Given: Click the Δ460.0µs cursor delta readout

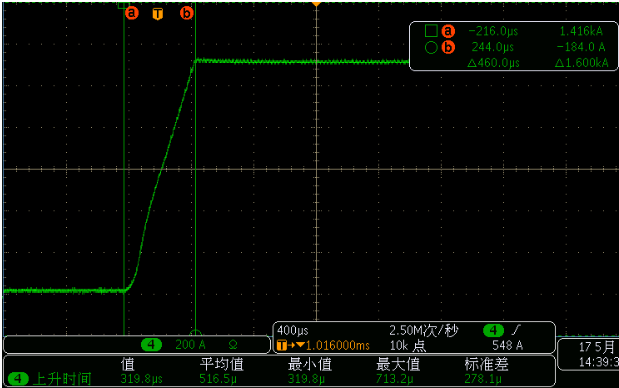Looking at the screenshot, I should 493,63.
